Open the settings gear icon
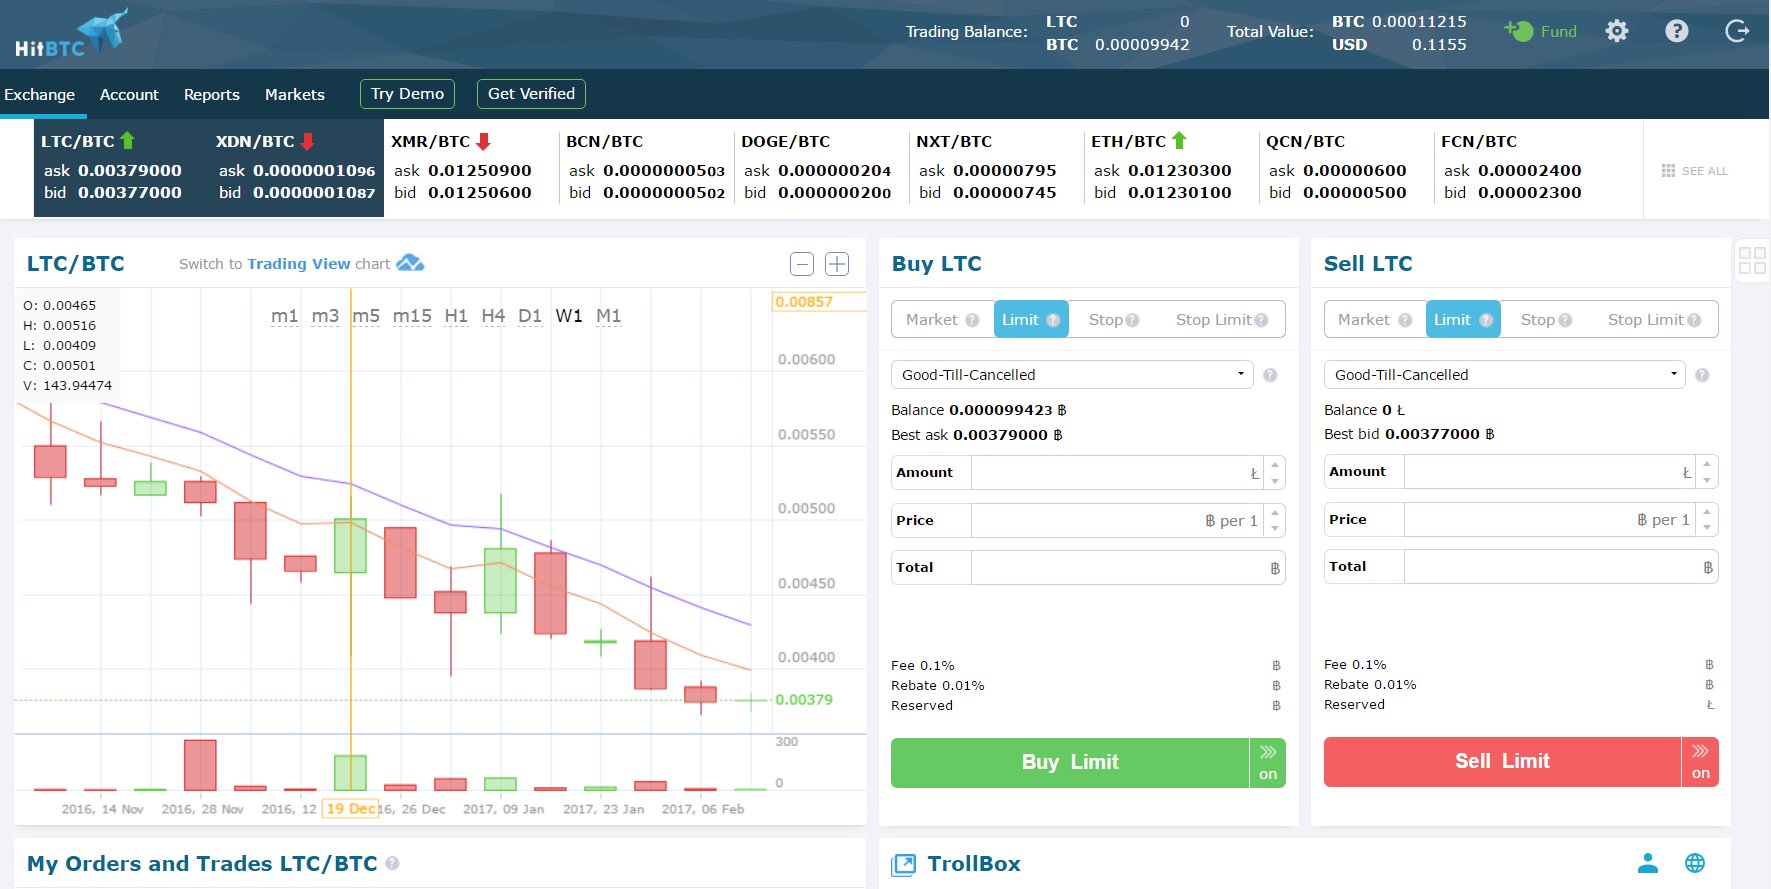 coord(1617,31)
